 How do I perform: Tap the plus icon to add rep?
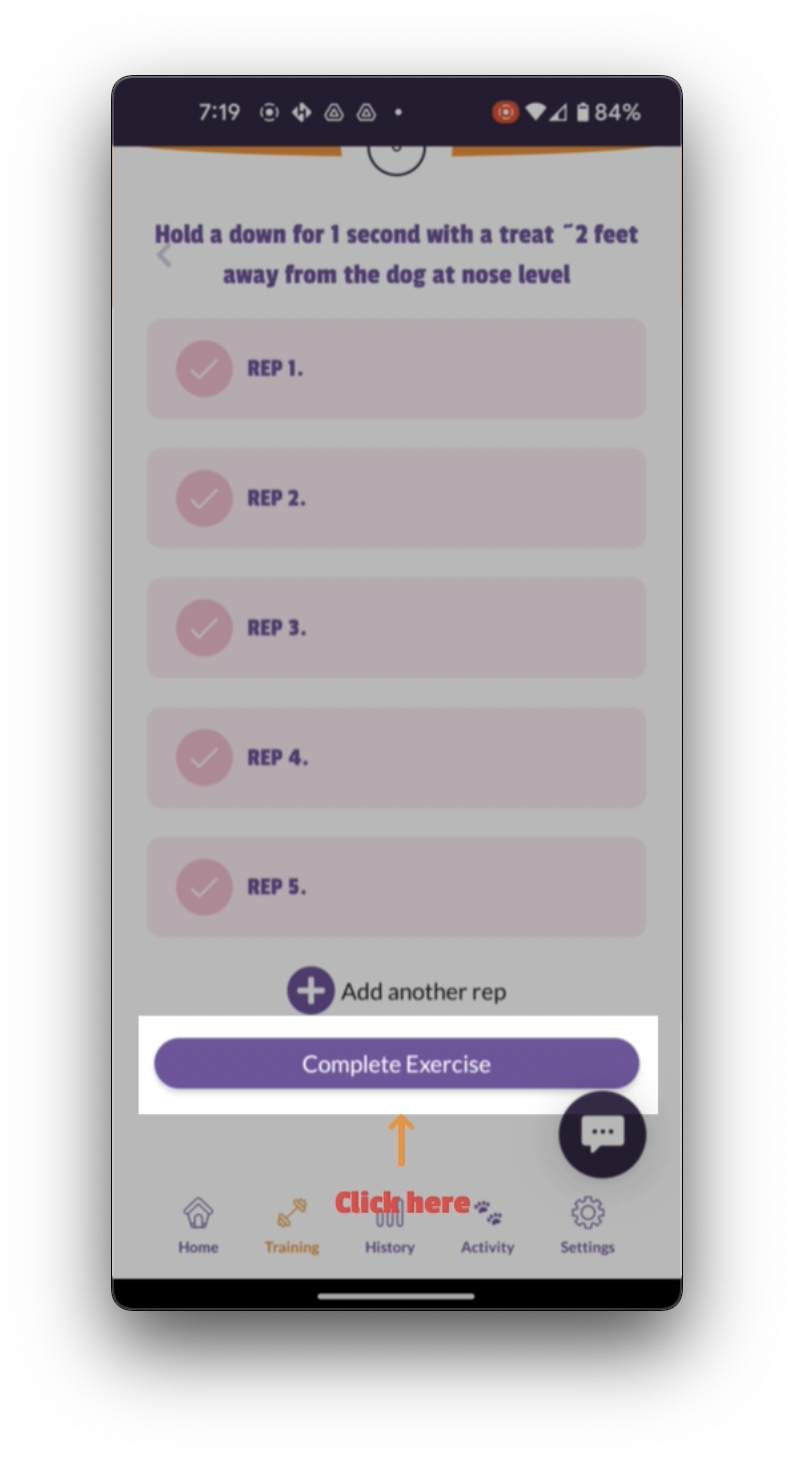click(311, 991)
